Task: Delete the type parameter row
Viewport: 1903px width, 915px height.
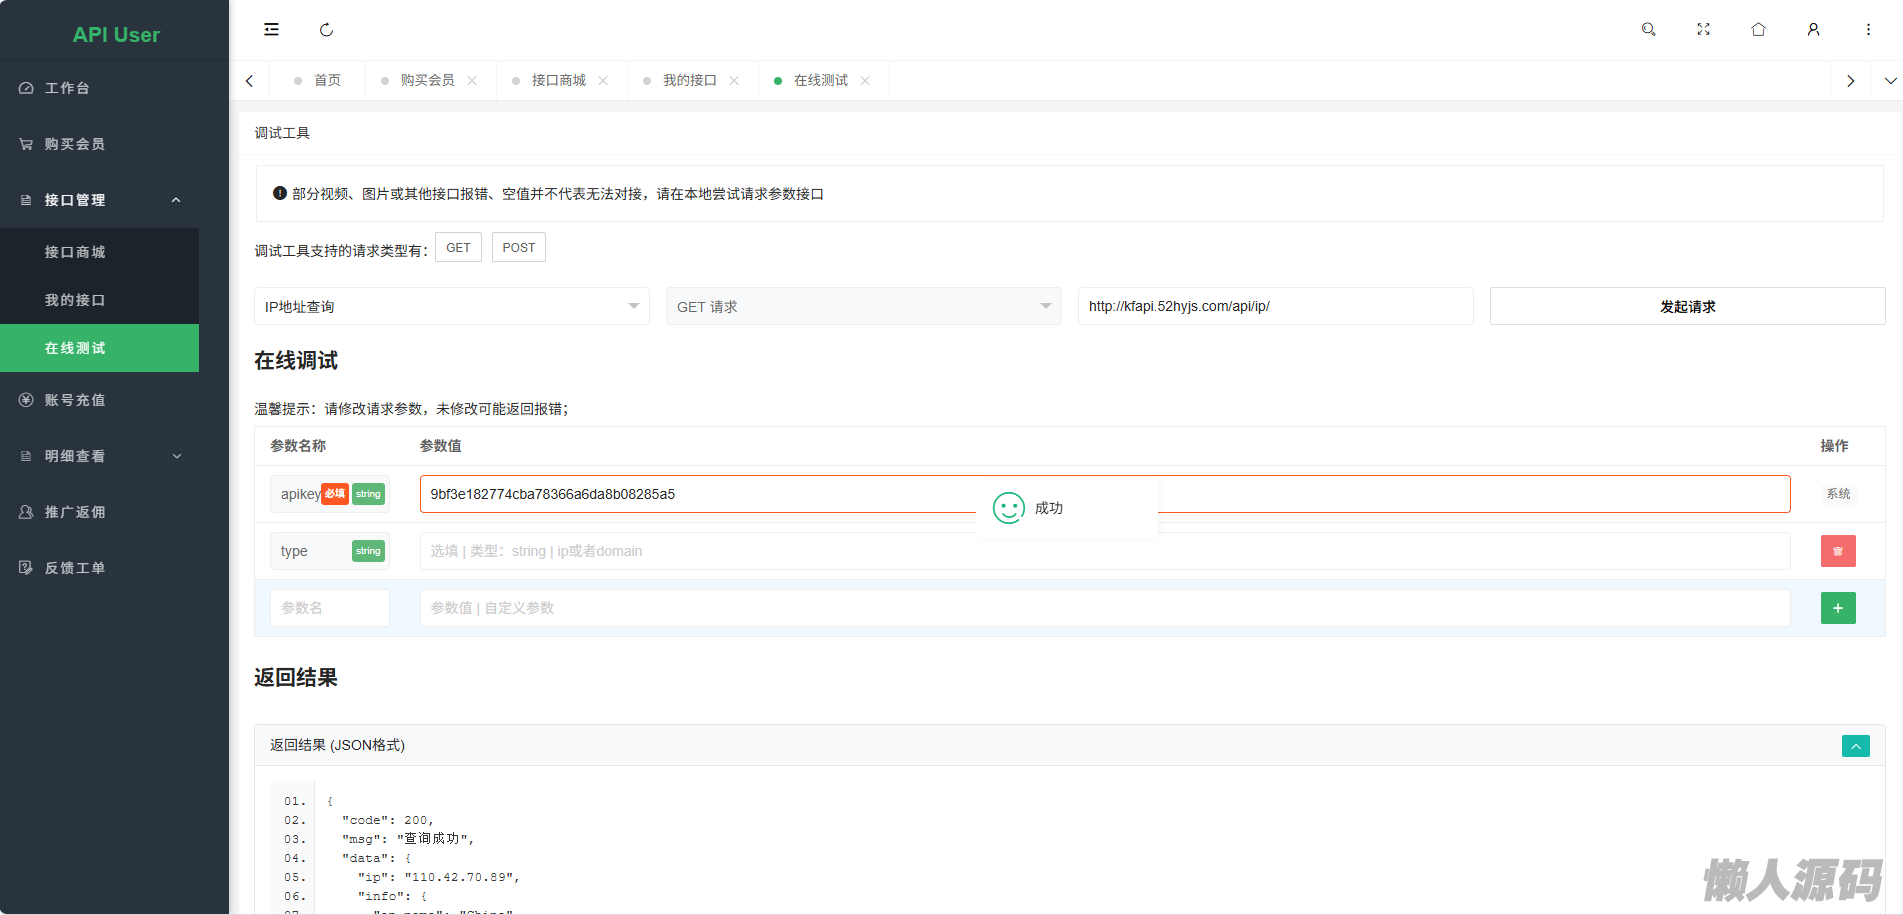Action: 1837,551
